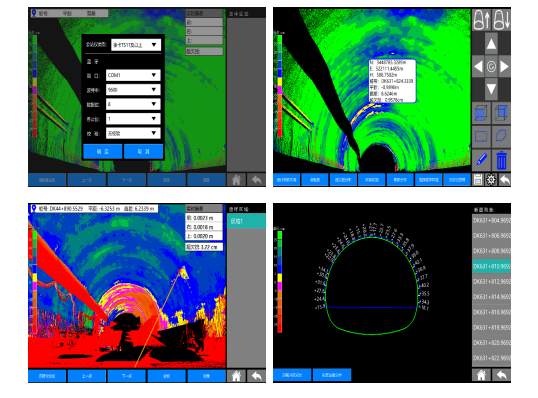Click yellow legend swatch in the cross-section screen
Viewport: 538px width, 398px height.
(x=279, y=278)
